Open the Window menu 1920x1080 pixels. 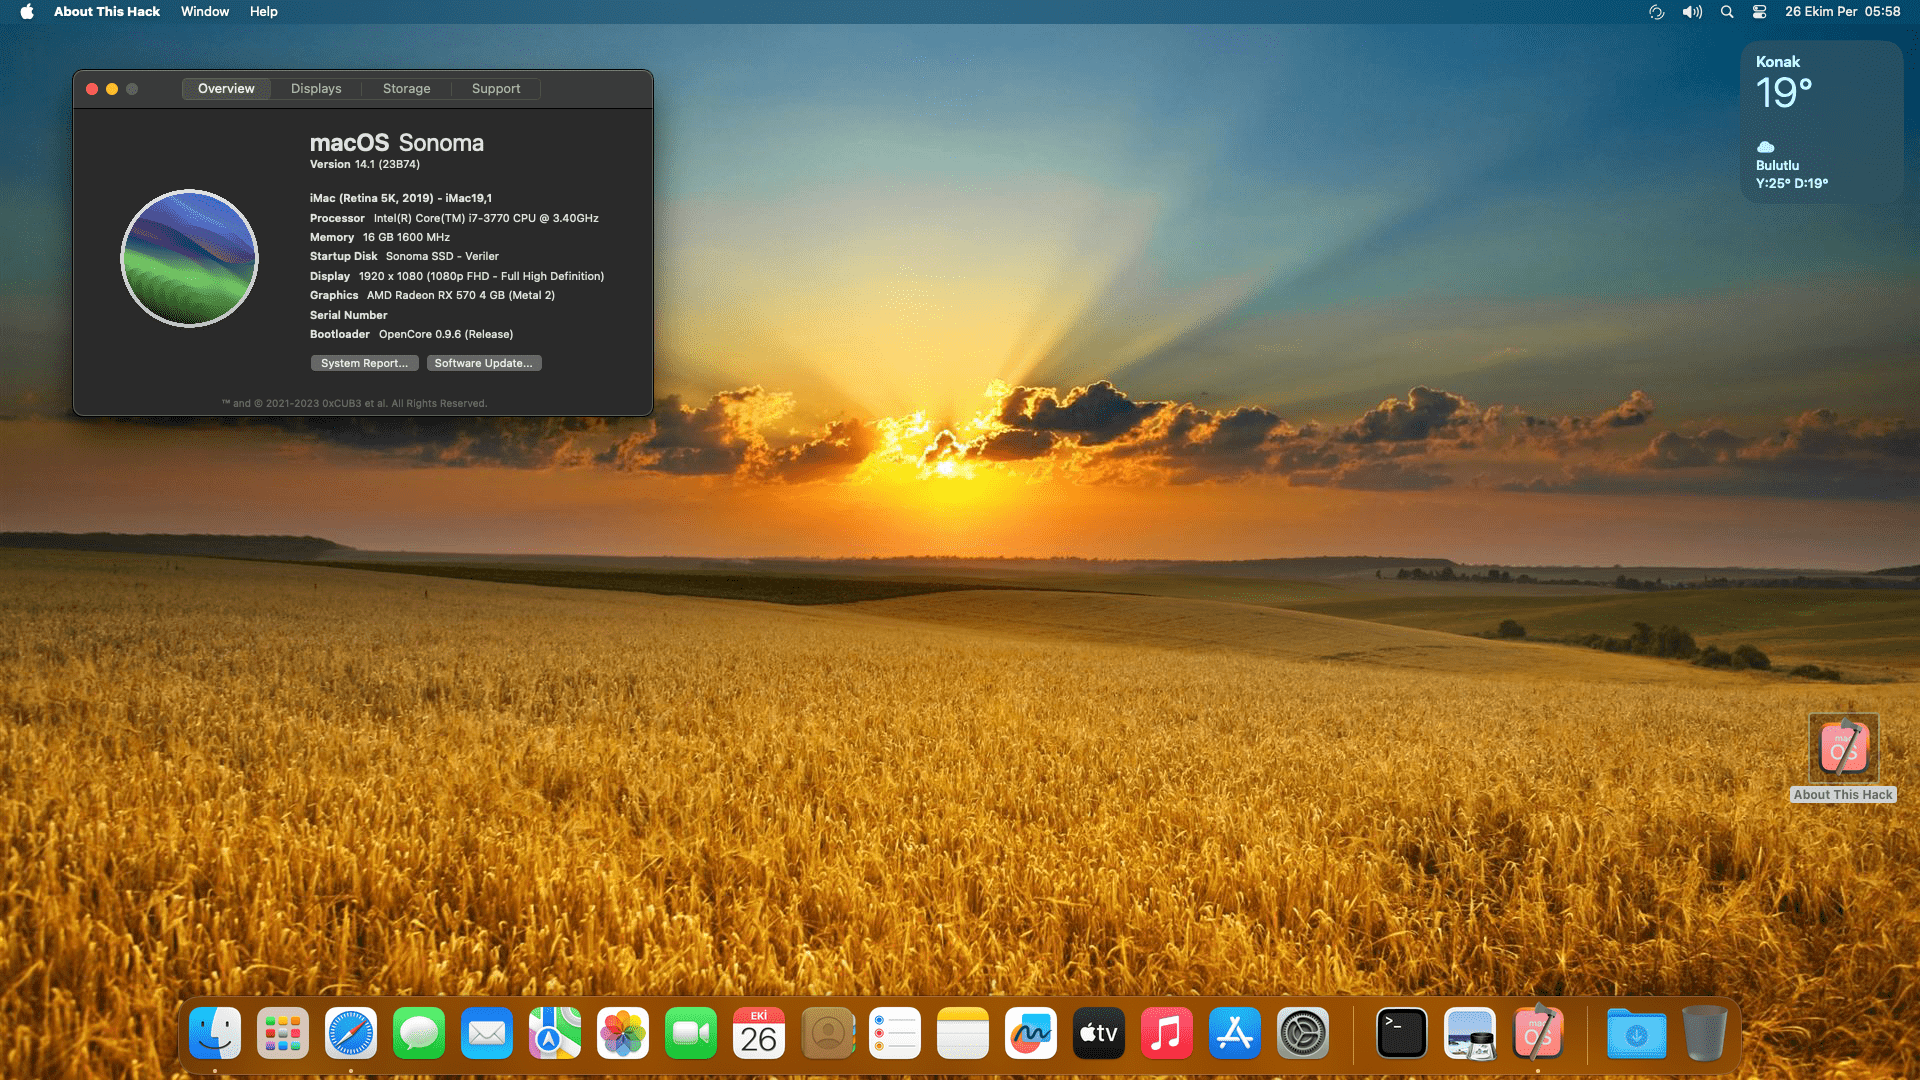pos(205,12)
